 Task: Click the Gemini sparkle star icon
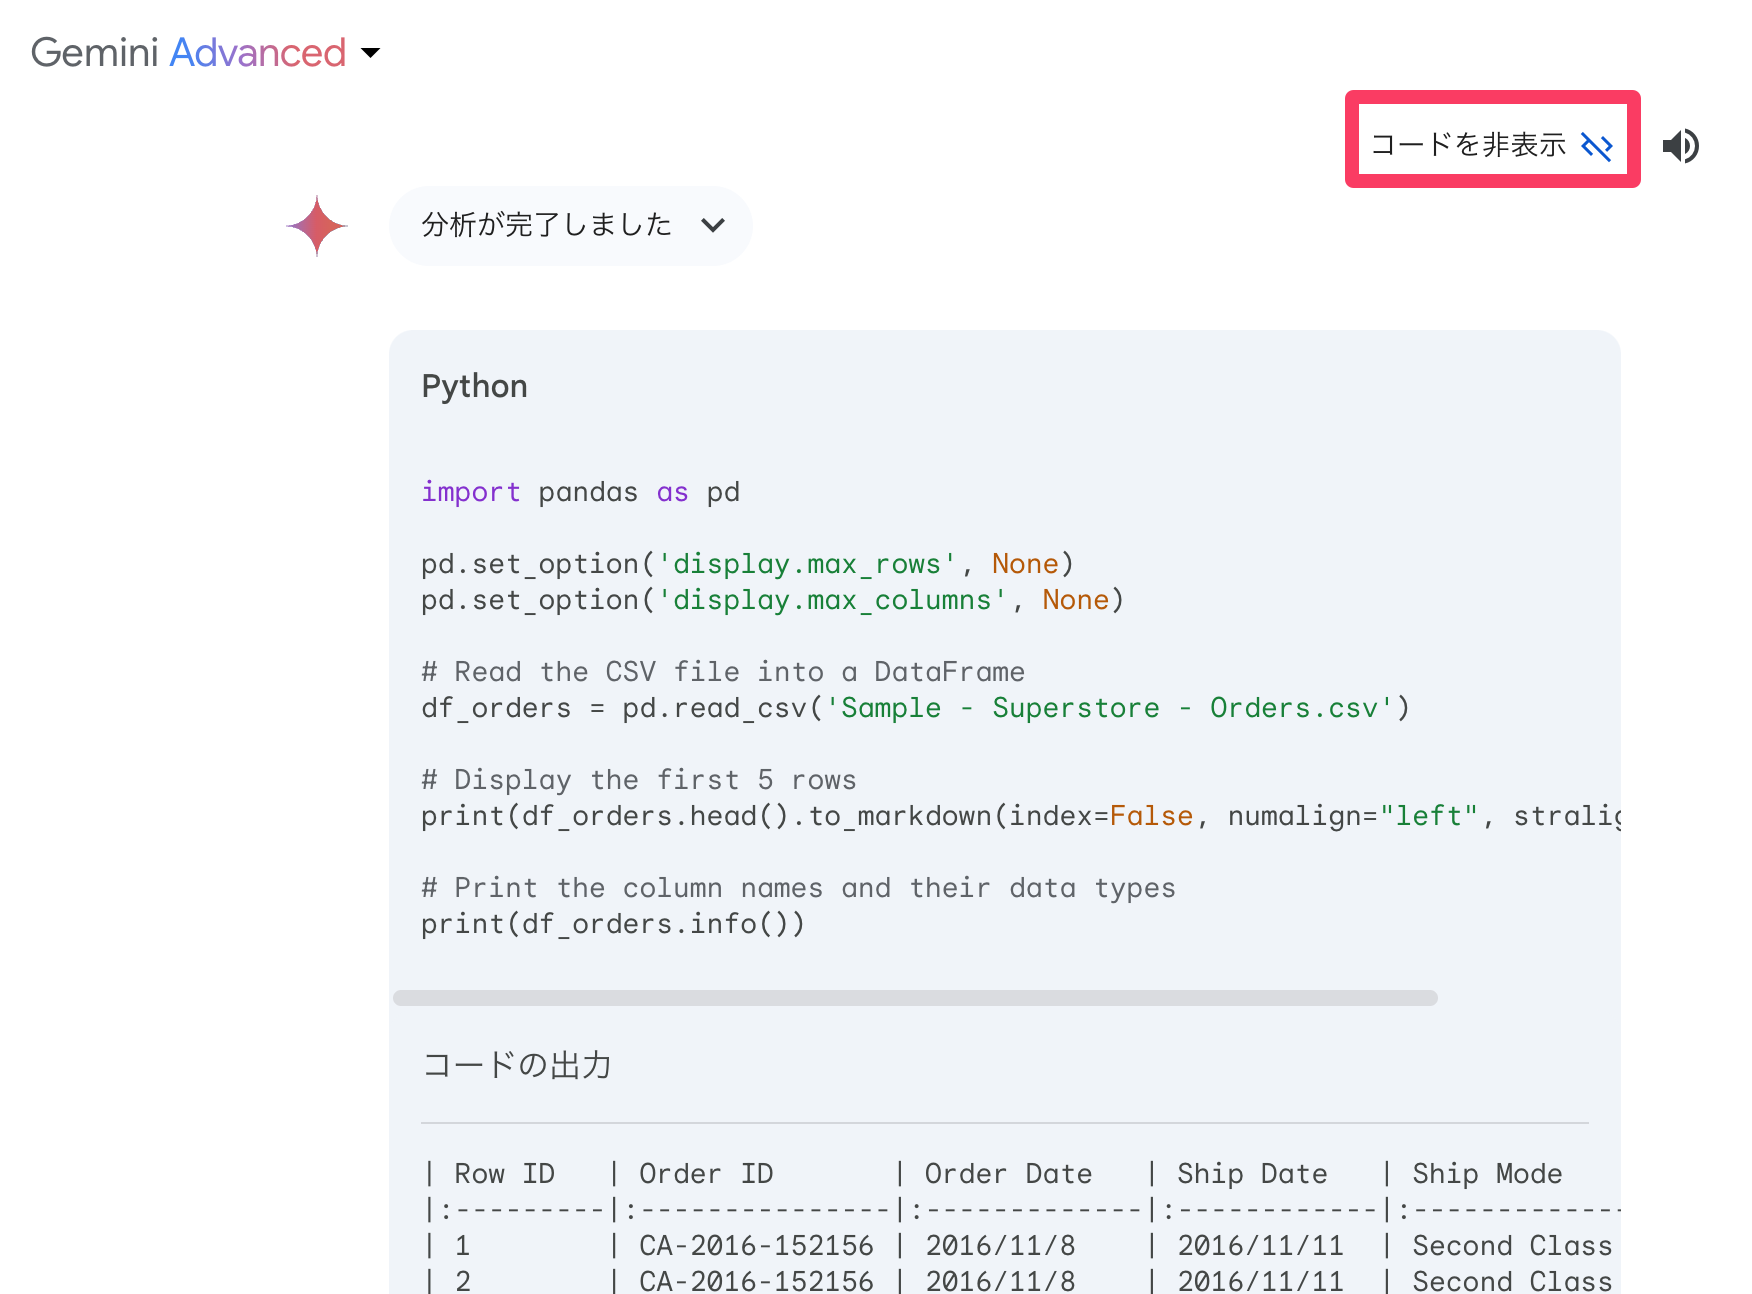317,226
